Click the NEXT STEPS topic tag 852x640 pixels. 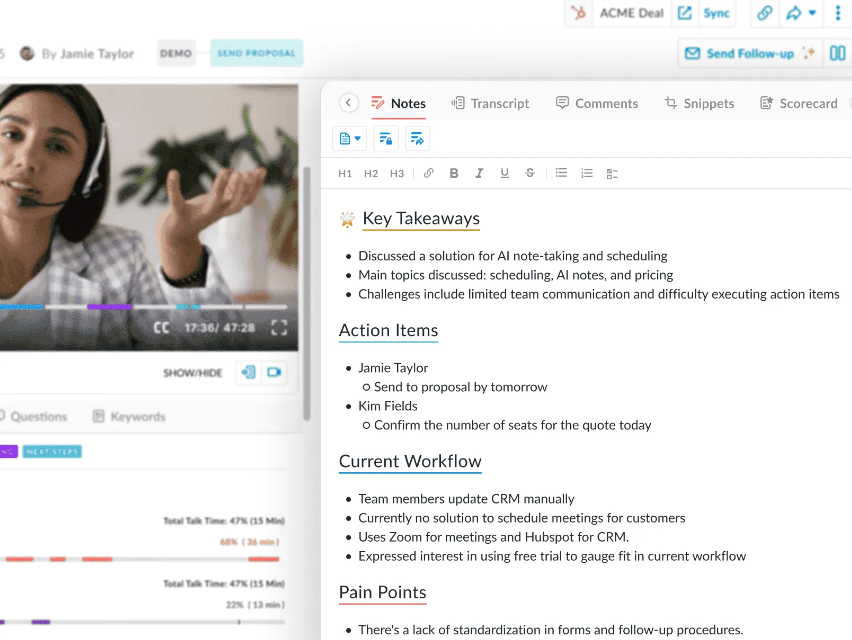point(52,451)
